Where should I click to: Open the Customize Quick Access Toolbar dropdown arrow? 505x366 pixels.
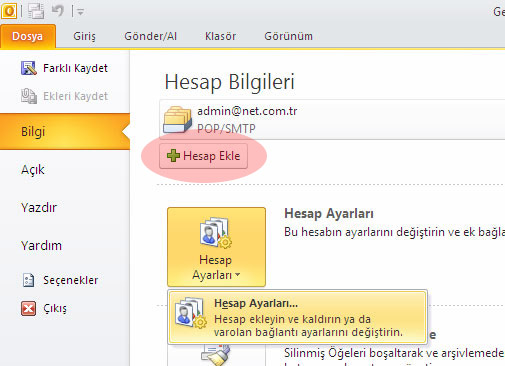click(80, 12)
